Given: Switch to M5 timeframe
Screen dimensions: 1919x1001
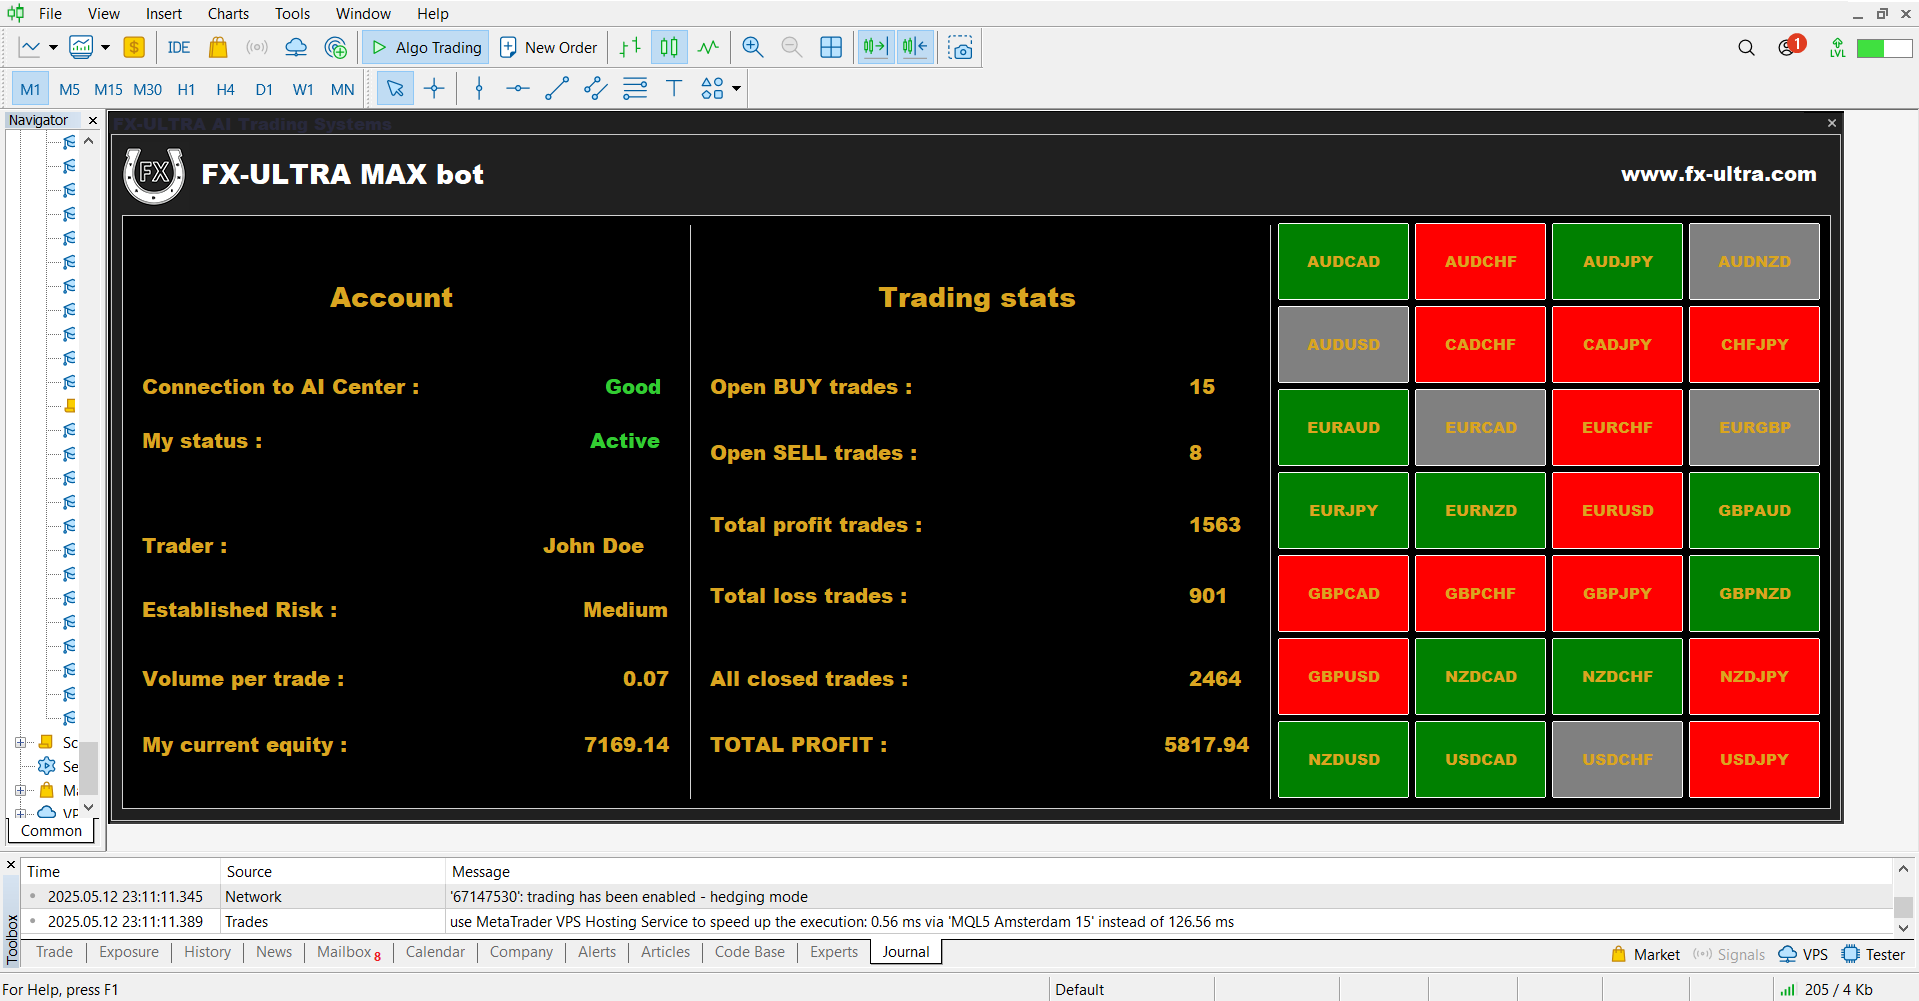Looking at the screenshot, I should click(x=69, y=89).
